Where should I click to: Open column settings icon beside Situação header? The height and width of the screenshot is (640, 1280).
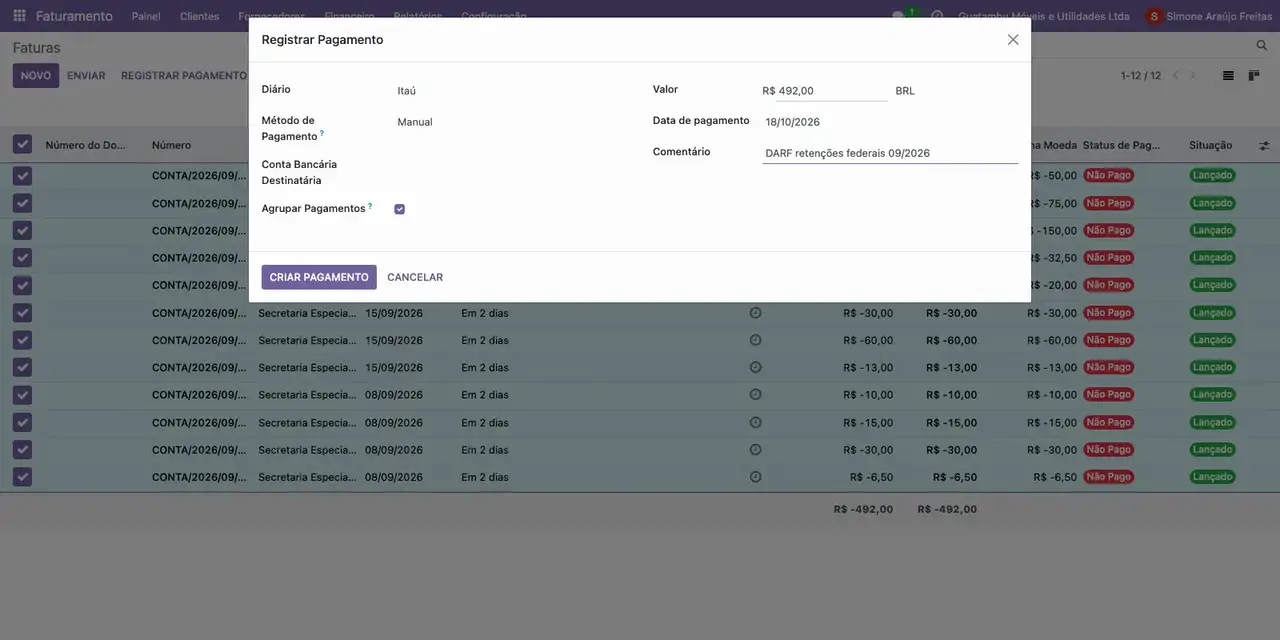[x=1264, y=145]
